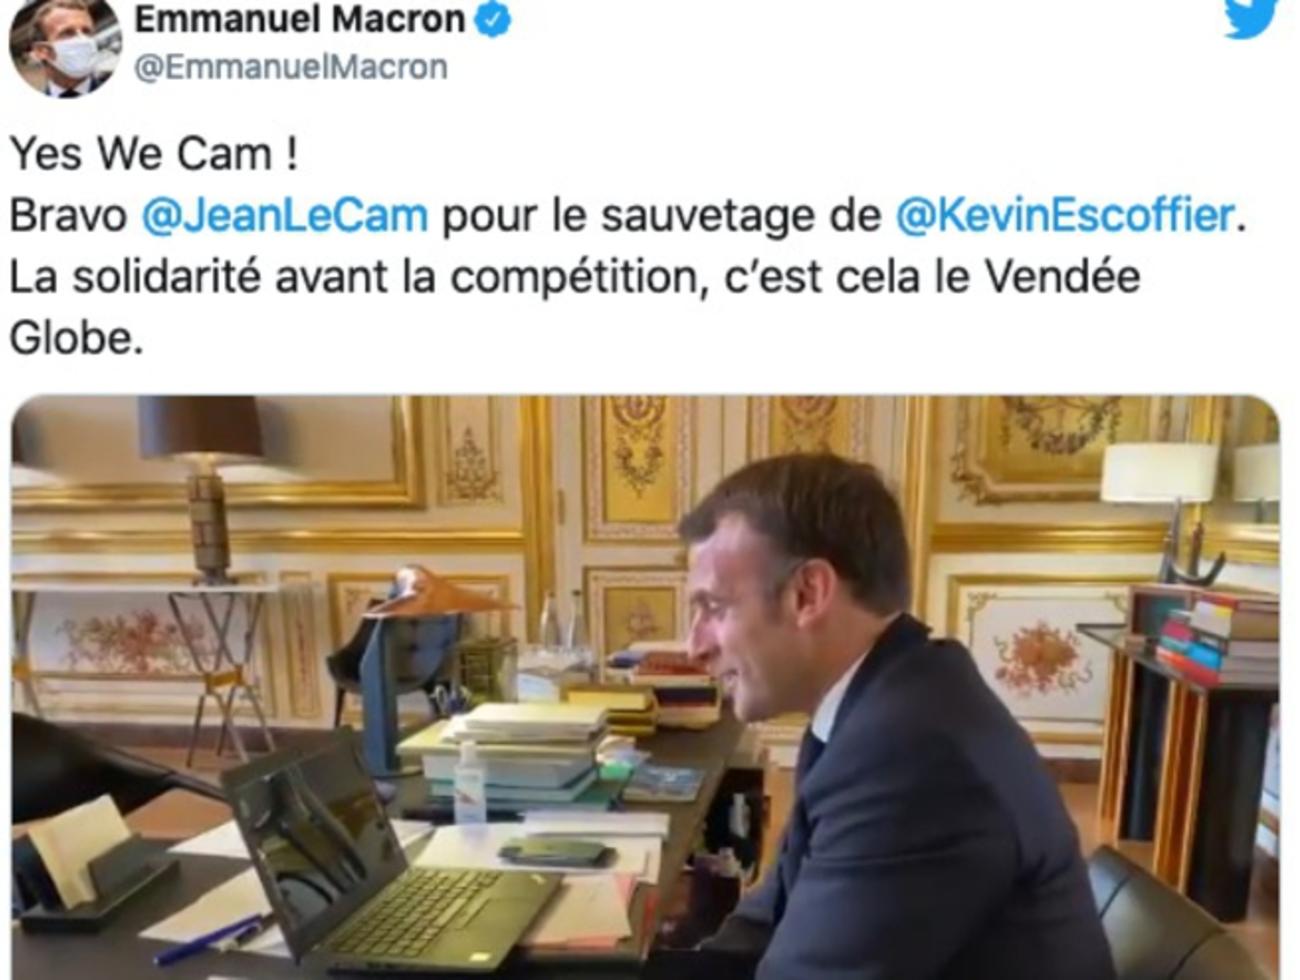Viewport: 1300px width, 980px height.
Task: Click the word "Globe." in the tweet
Action: point(76,338)
